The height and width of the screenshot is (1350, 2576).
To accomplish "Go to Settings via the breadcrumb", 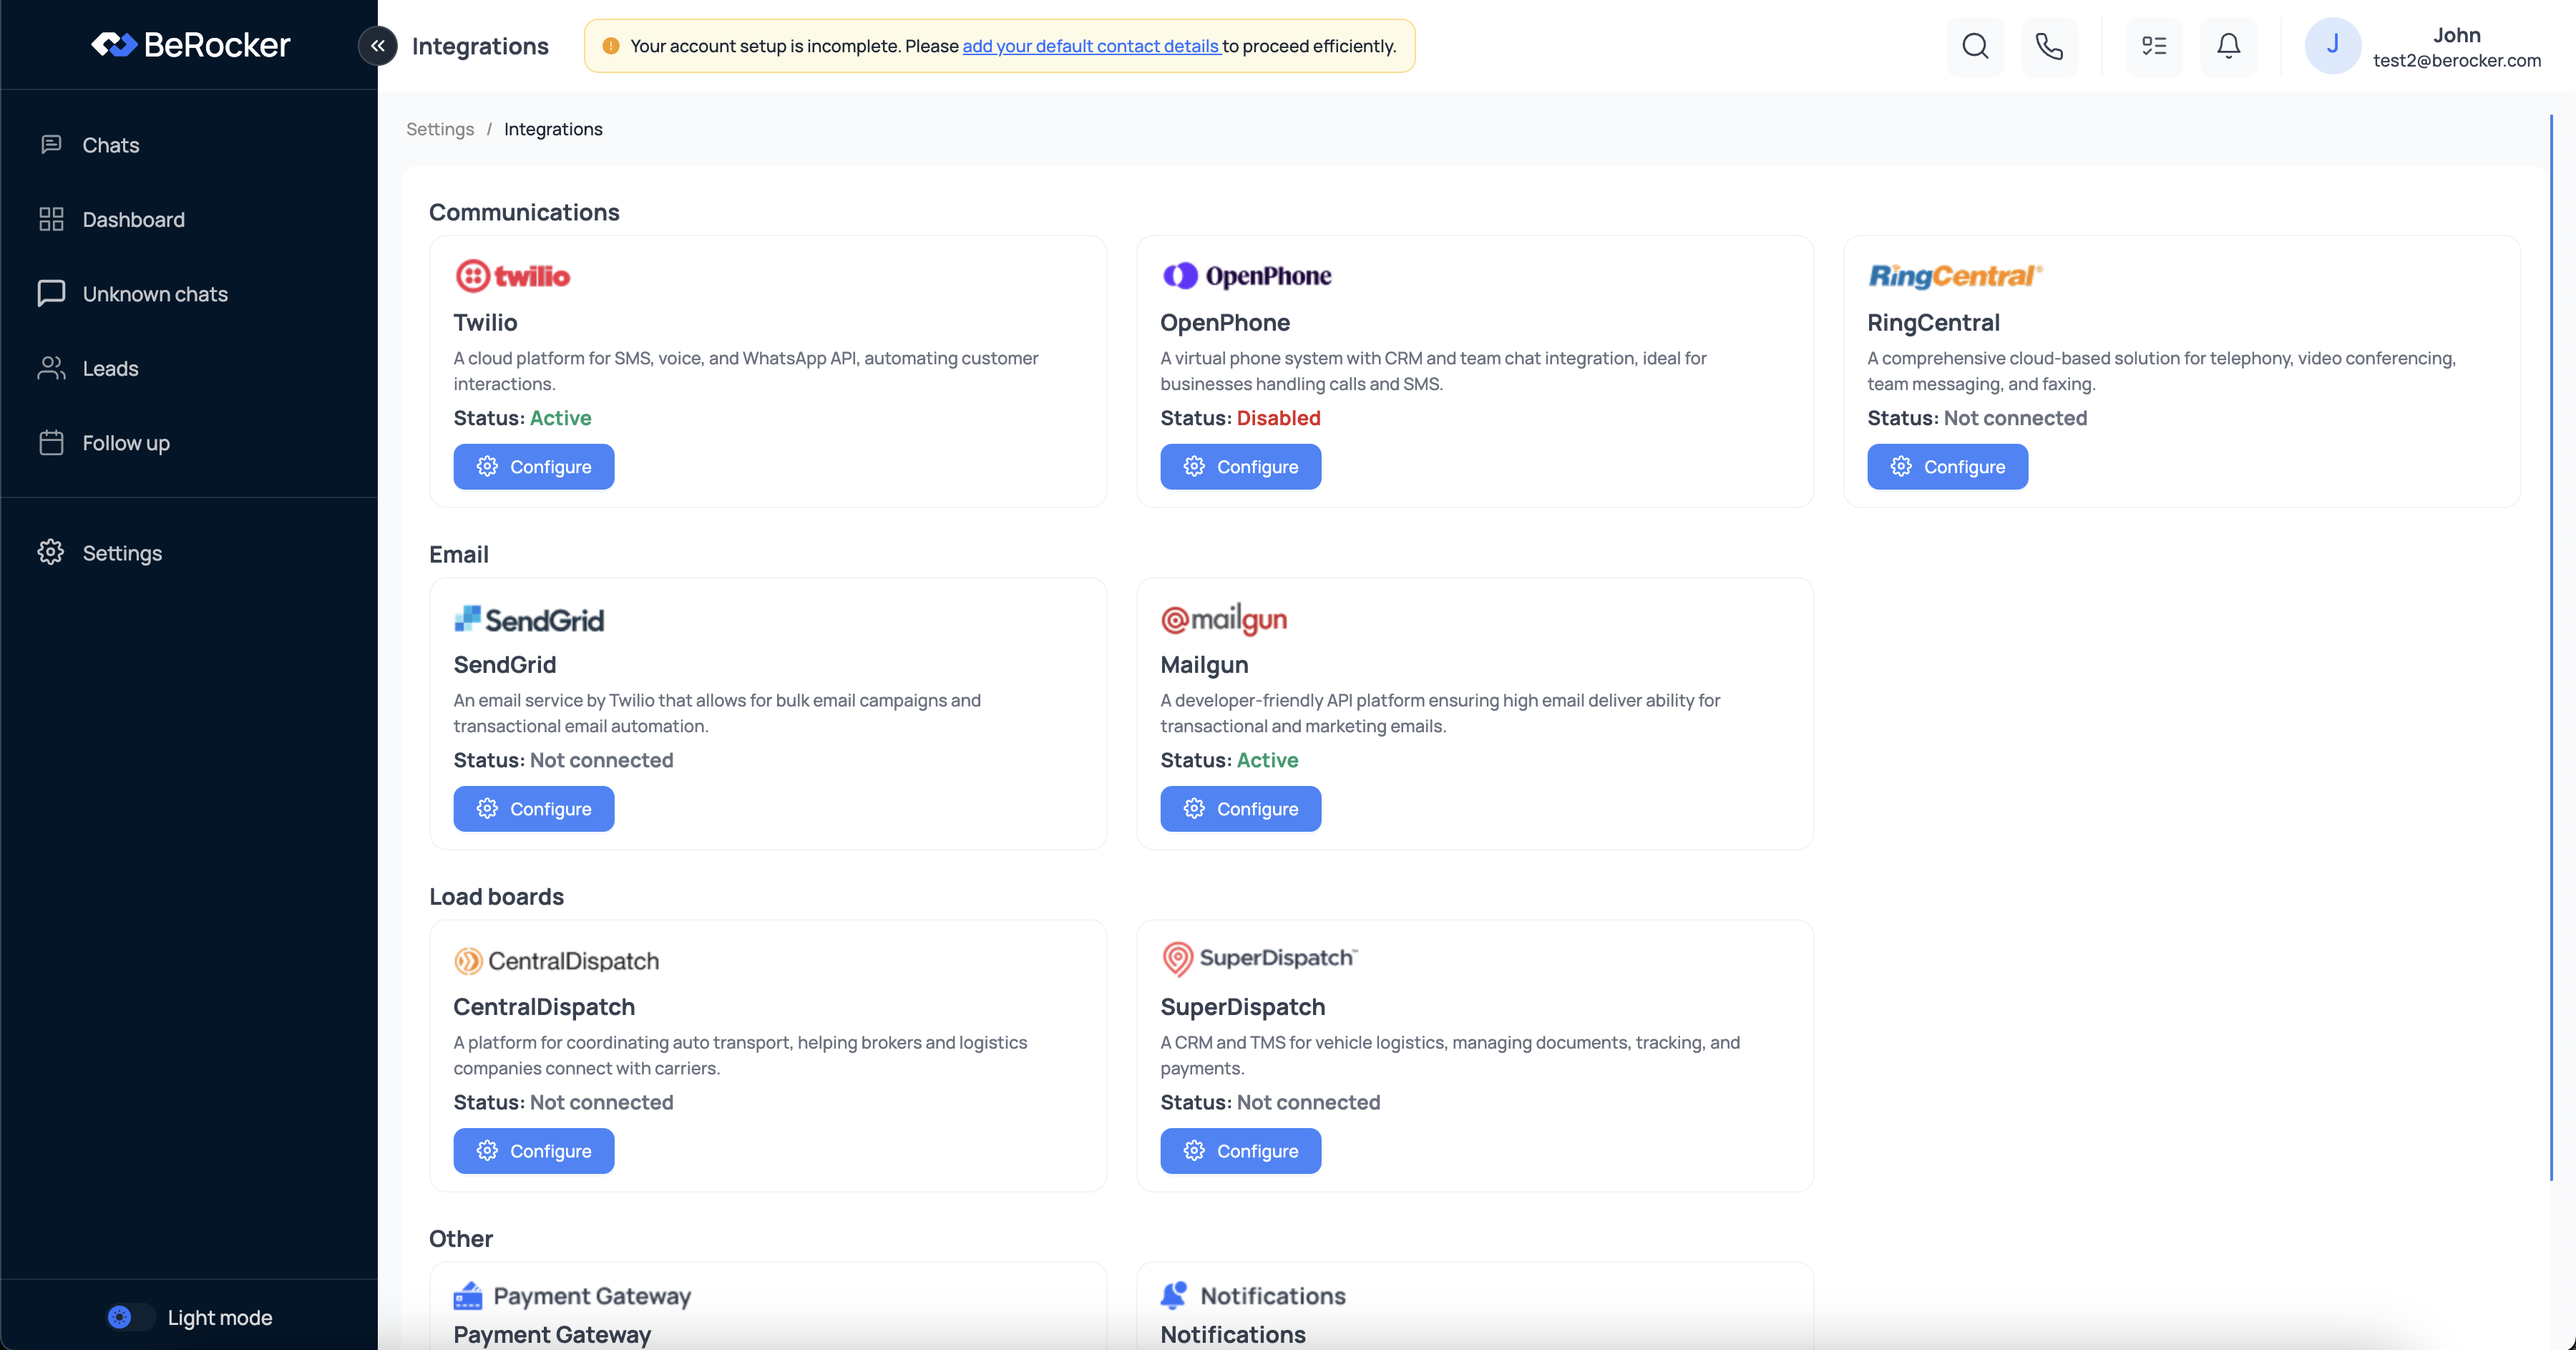I will tap(440, 129).
